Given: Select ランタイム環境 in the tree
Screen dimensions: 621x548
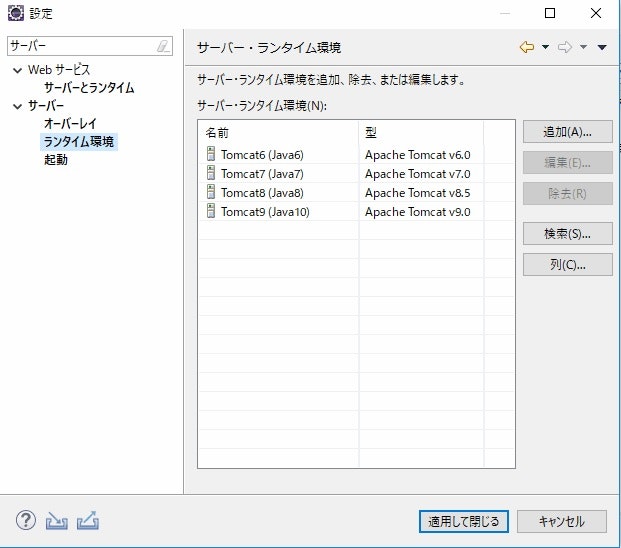Looking at the screenshot, I should (79, 142).
